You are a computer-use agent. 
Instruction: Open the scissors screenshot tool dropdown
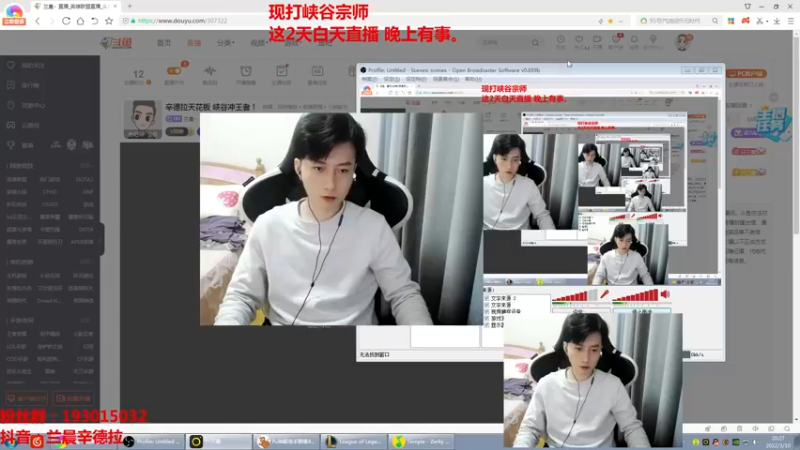coord(762,21)
